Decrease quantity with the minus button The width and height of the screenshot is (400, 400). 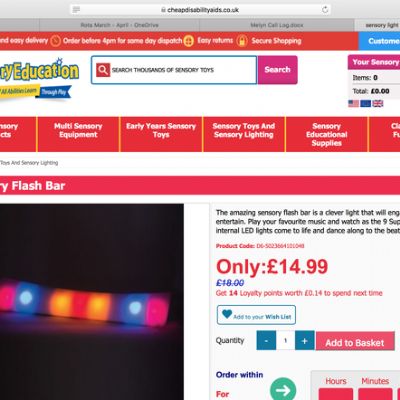266,340
